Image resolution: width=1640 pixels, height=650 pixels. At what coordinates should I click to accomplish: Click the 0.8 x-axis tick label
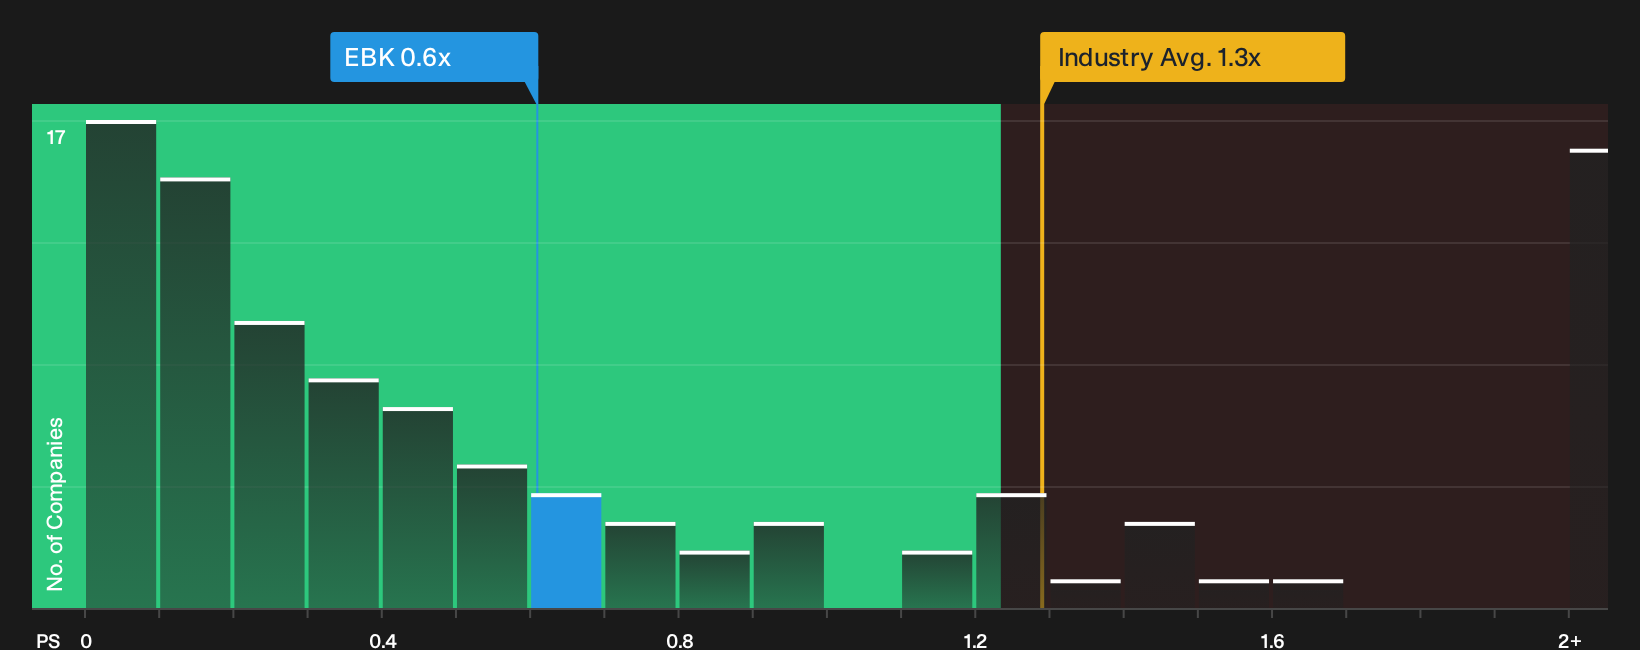click(680, 641)
